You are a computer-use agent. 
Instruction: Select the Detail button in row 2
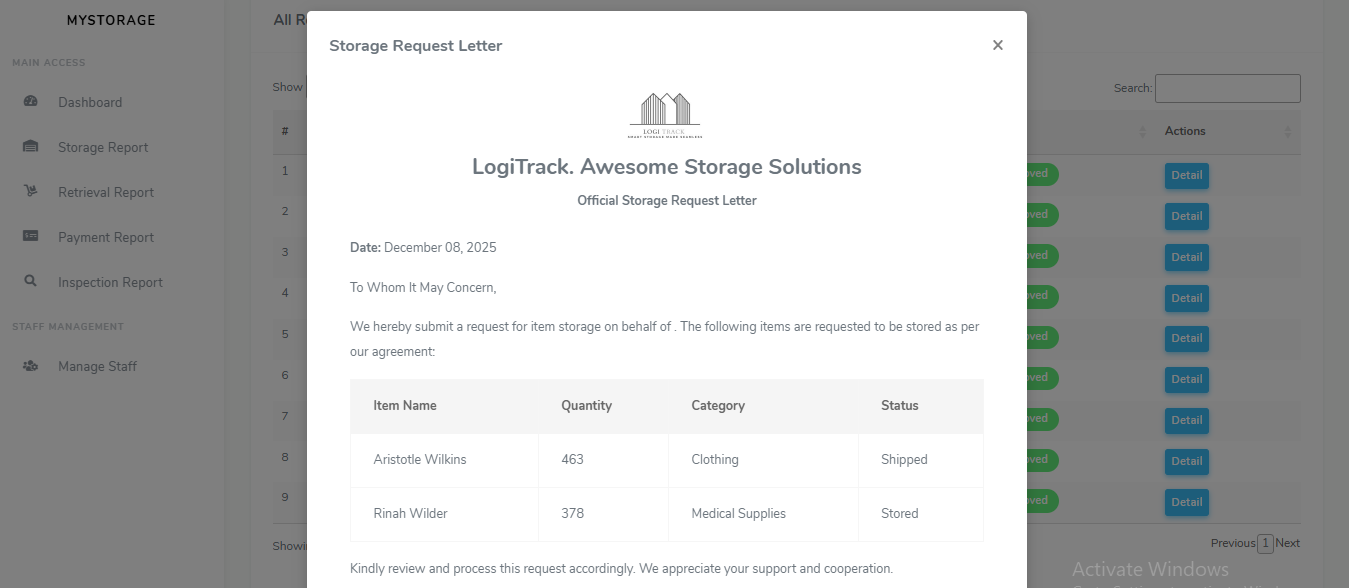coord(1186,216)
